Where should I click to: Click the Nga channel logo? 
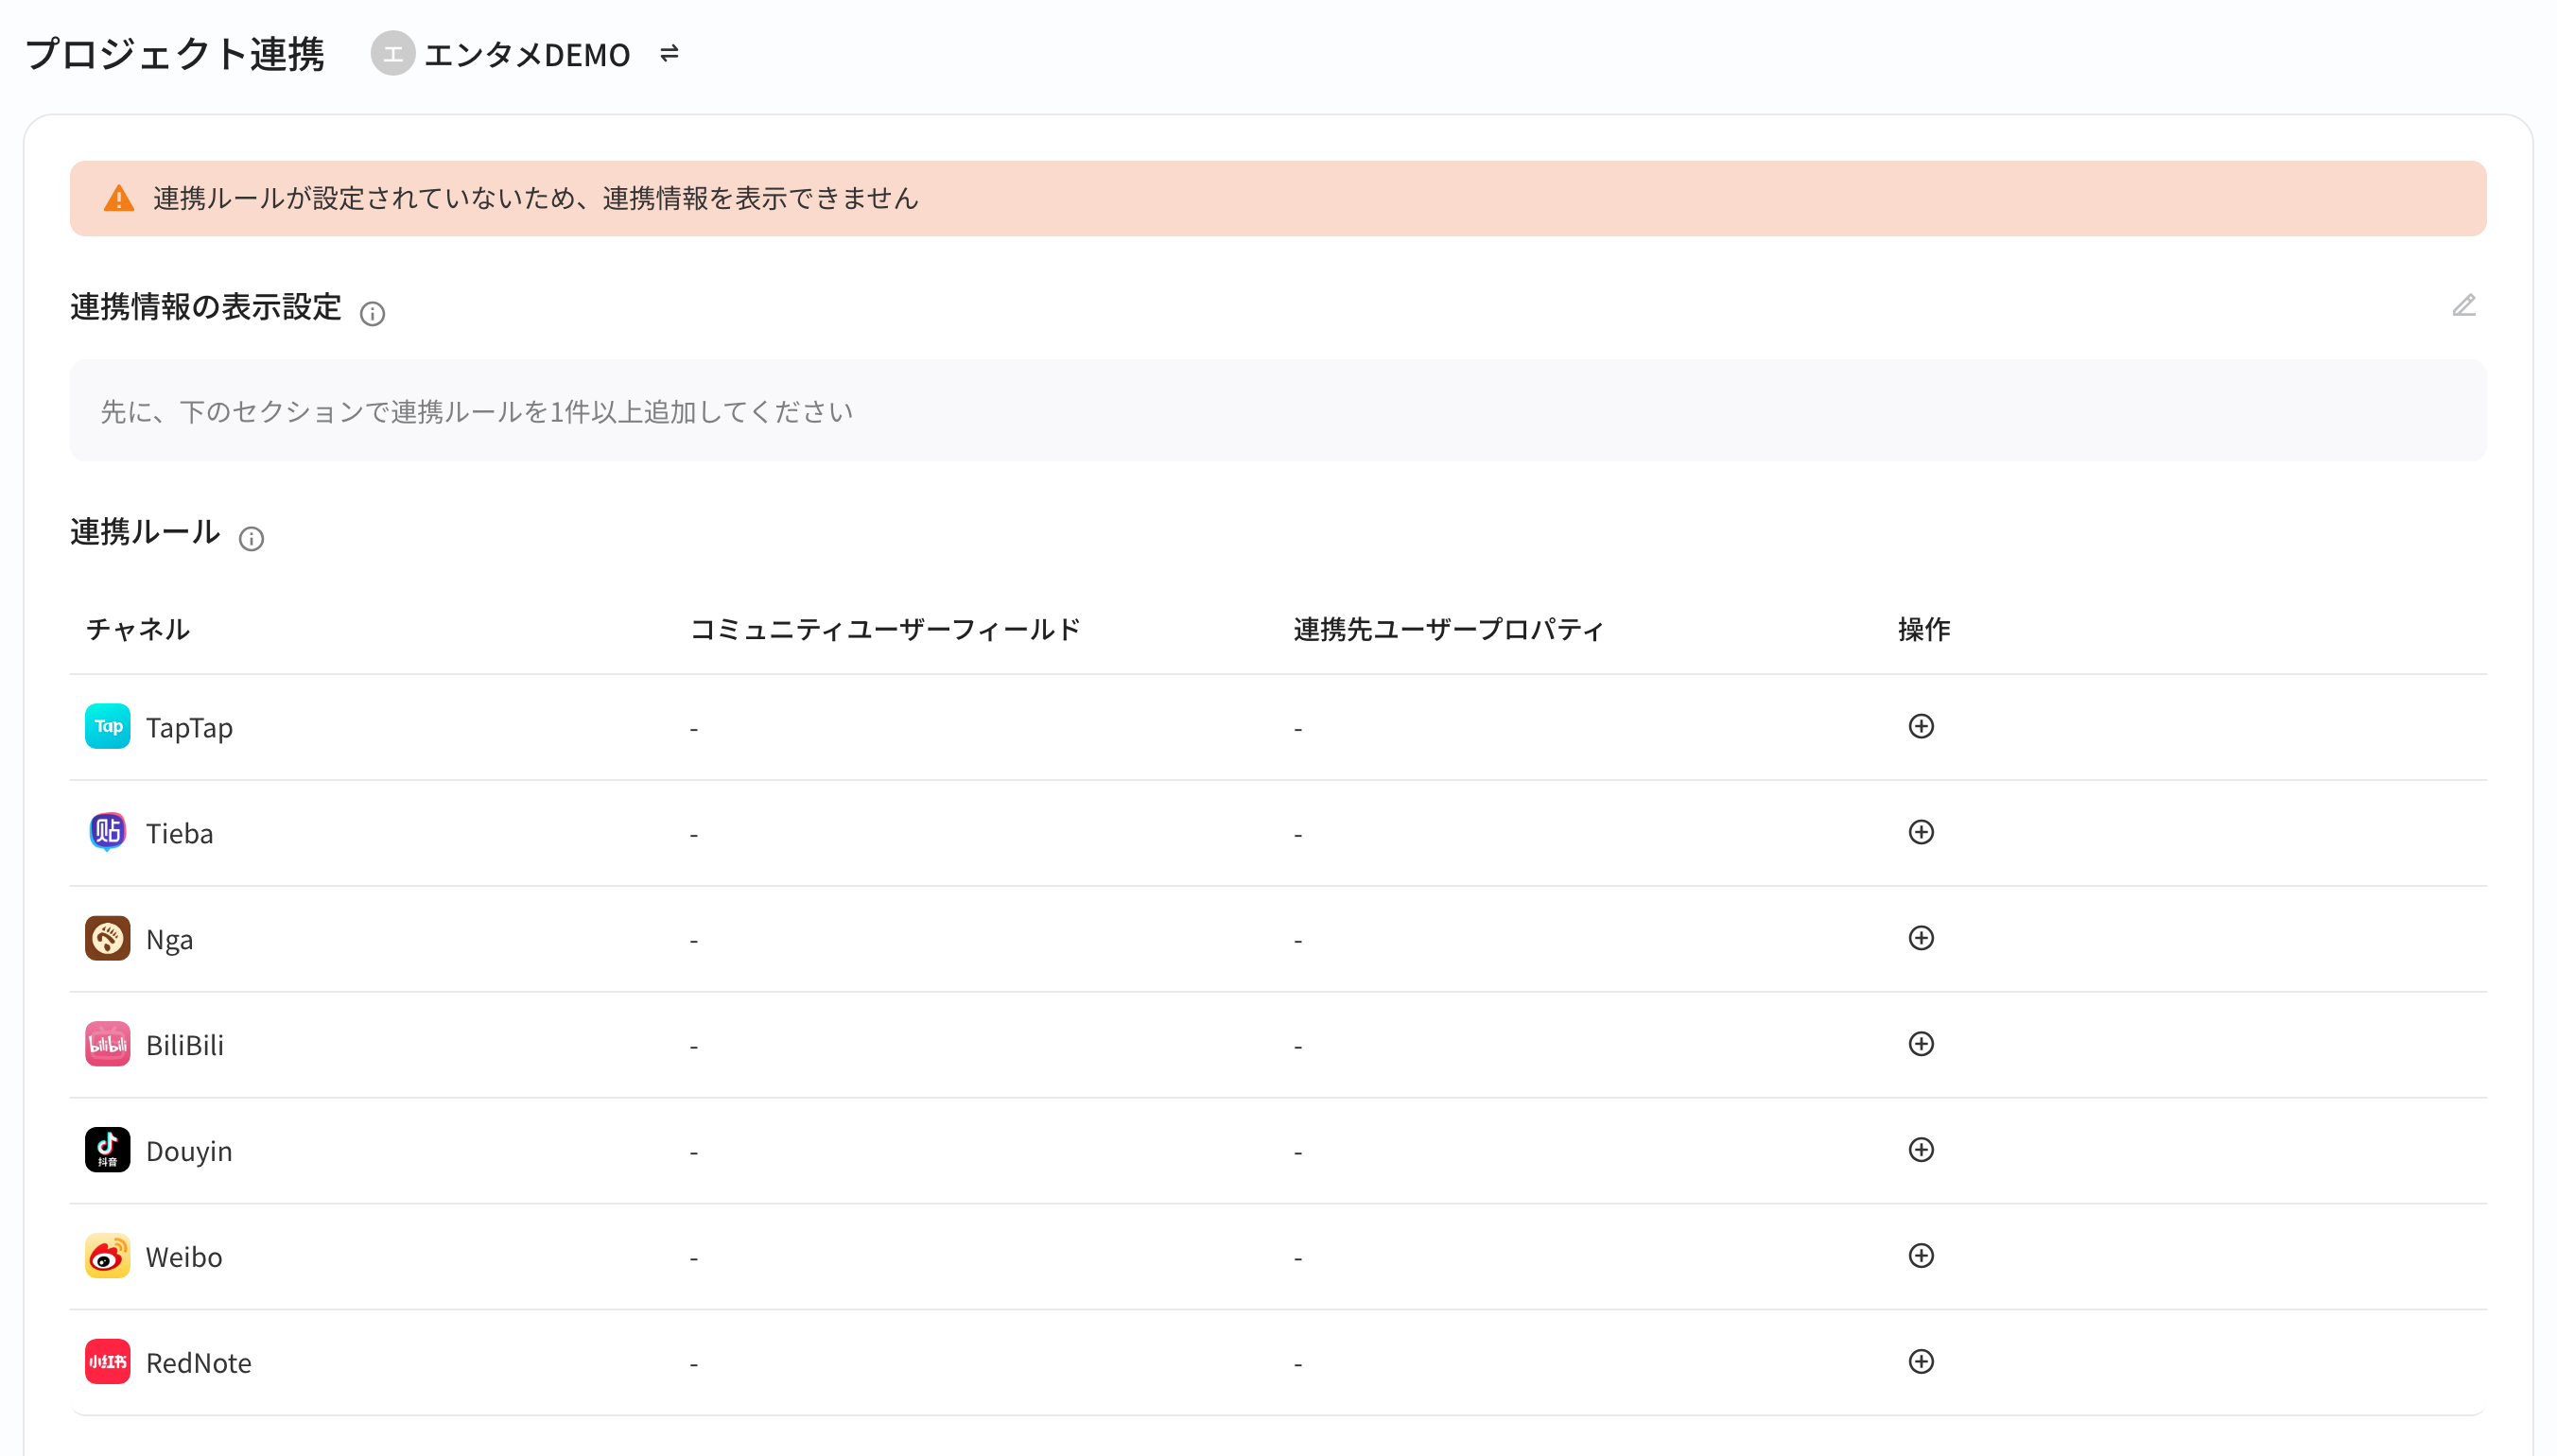(x=107, y=938)
